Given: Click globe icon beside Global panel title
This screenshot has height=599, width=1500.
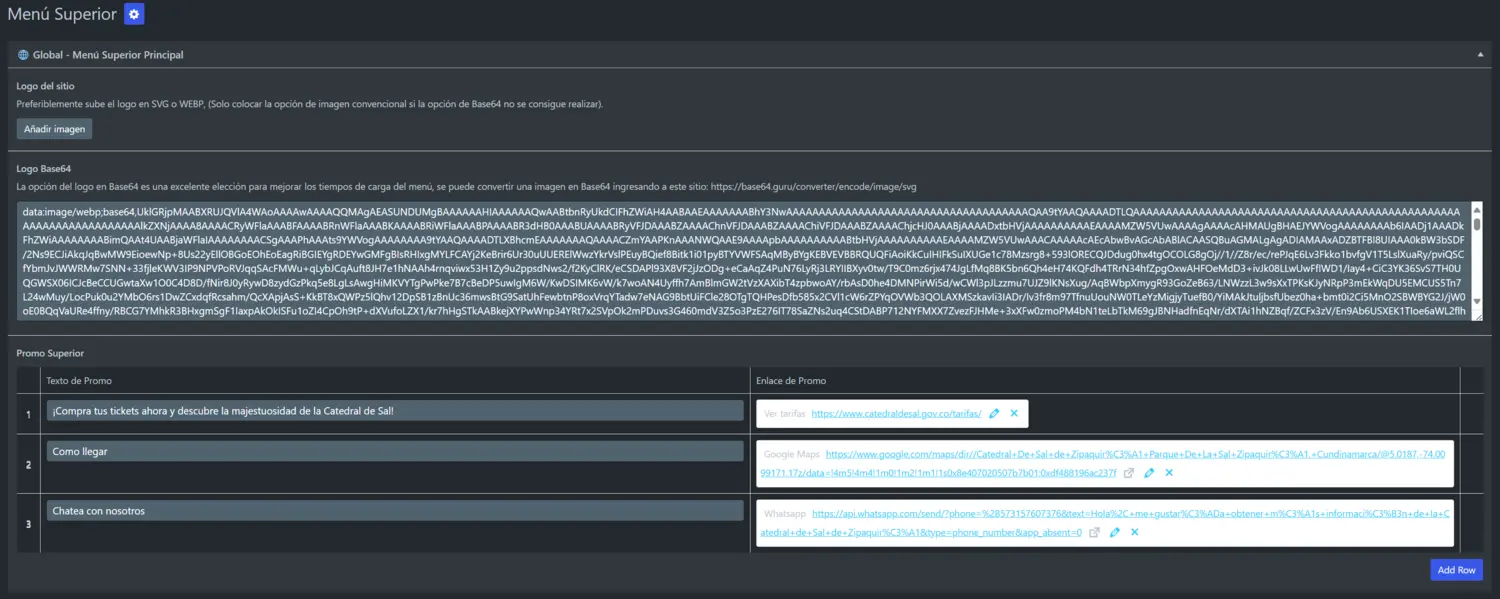Looking at the screenshot, I should click(x=23, y=55).
